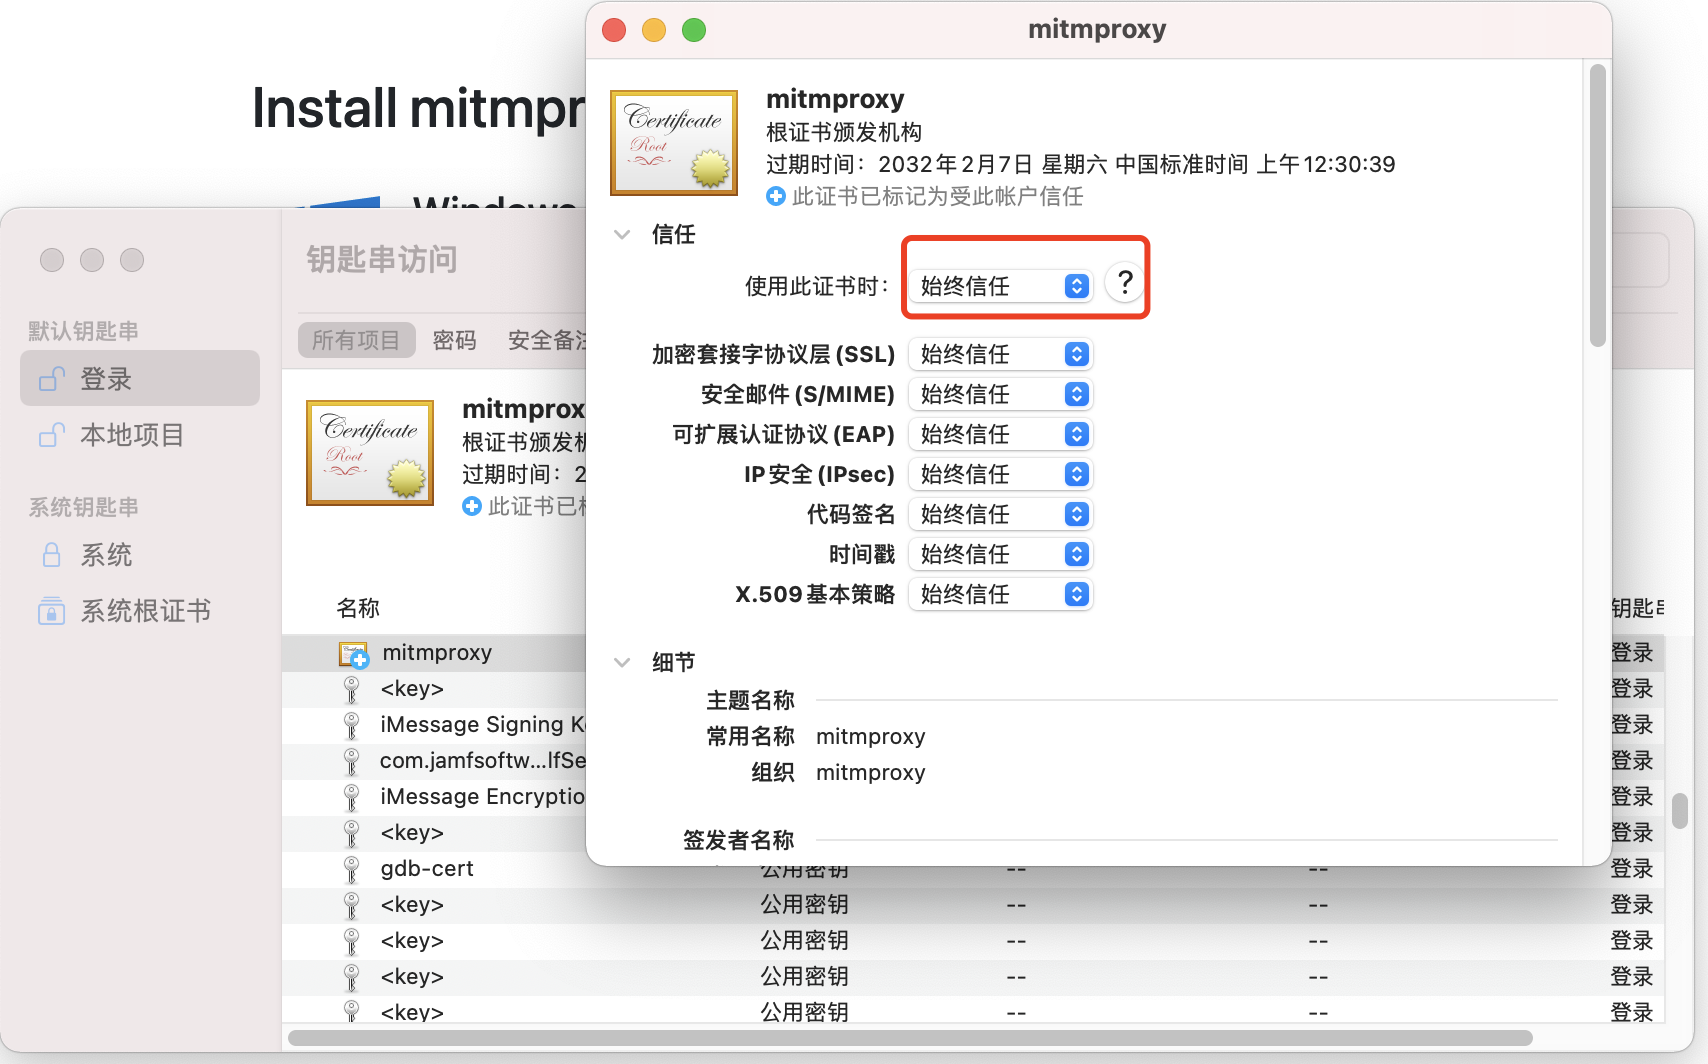
Task: Click the System Roots (系统根证书) keychain icon
Action: pyautogui.click(x=51, y=611)
